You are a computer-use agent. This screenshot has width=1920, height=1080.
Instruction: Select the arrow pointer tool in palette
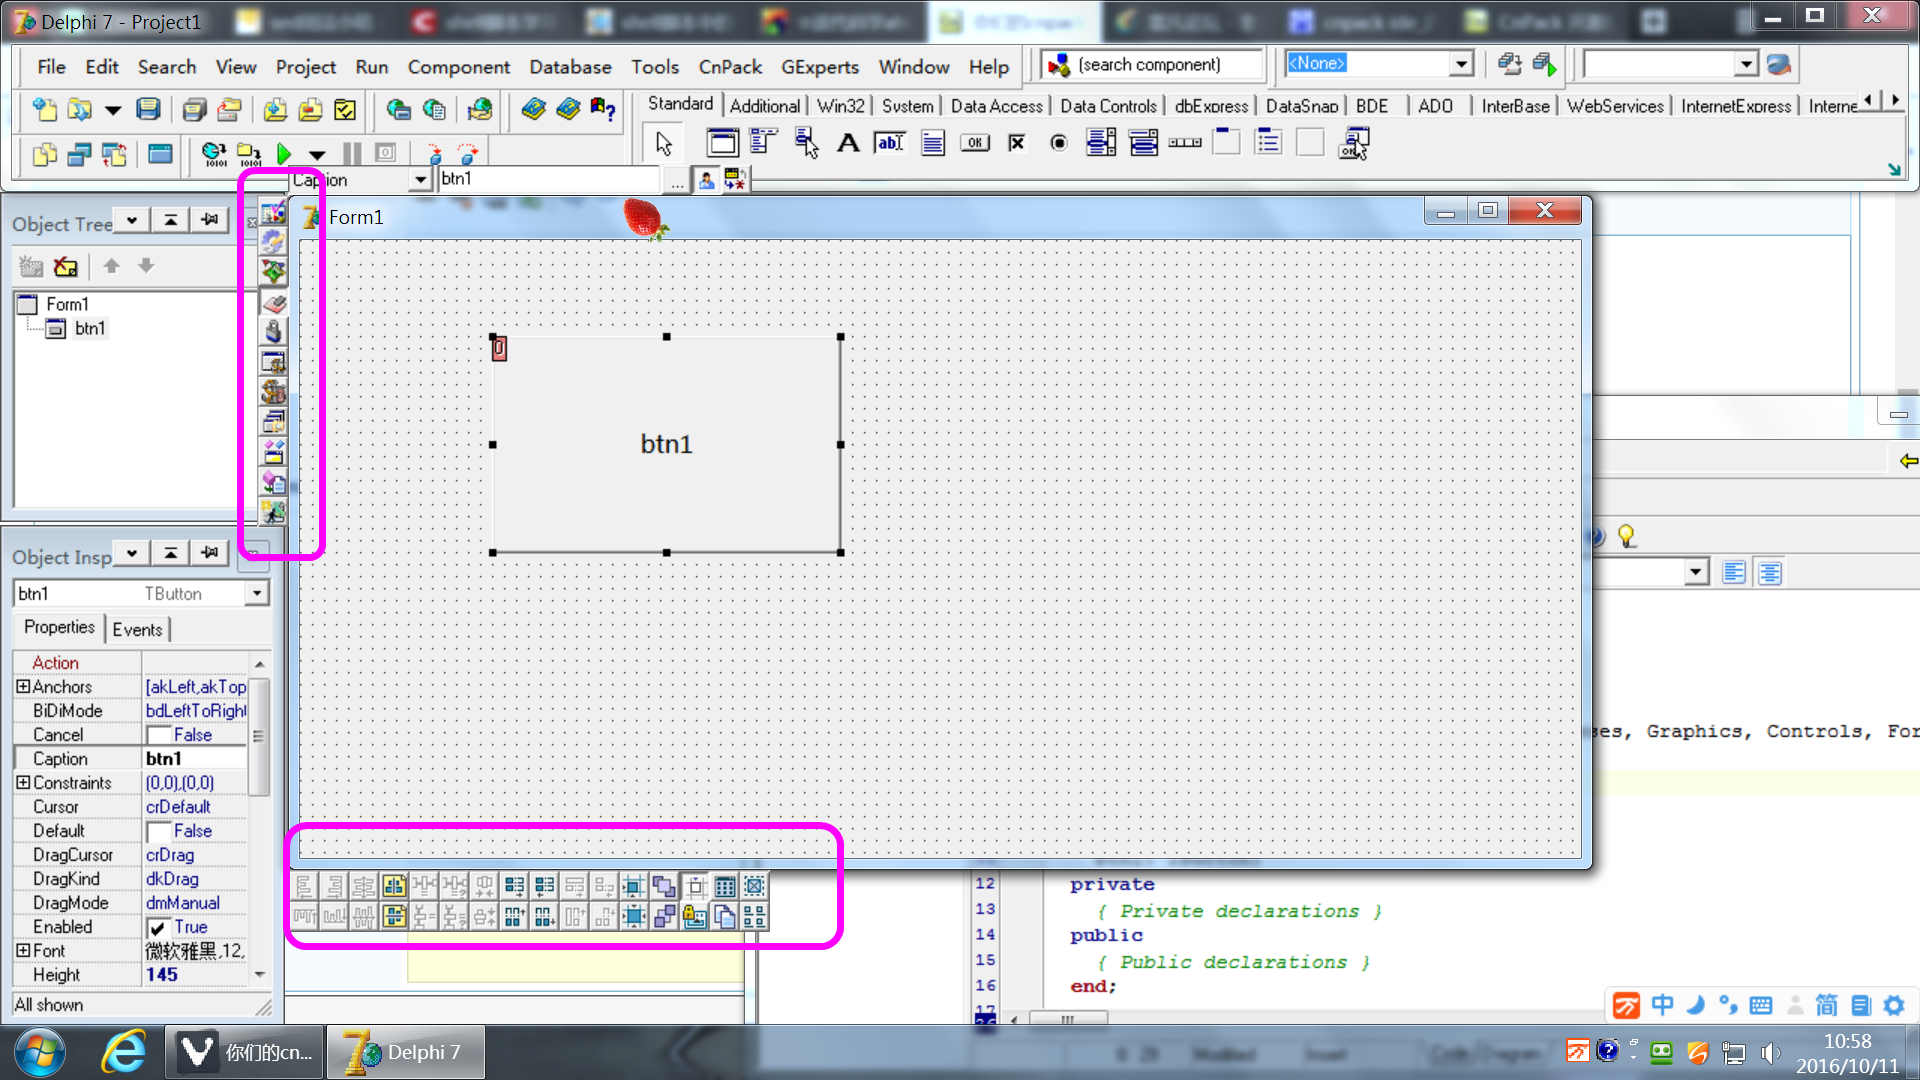point(664,143)
